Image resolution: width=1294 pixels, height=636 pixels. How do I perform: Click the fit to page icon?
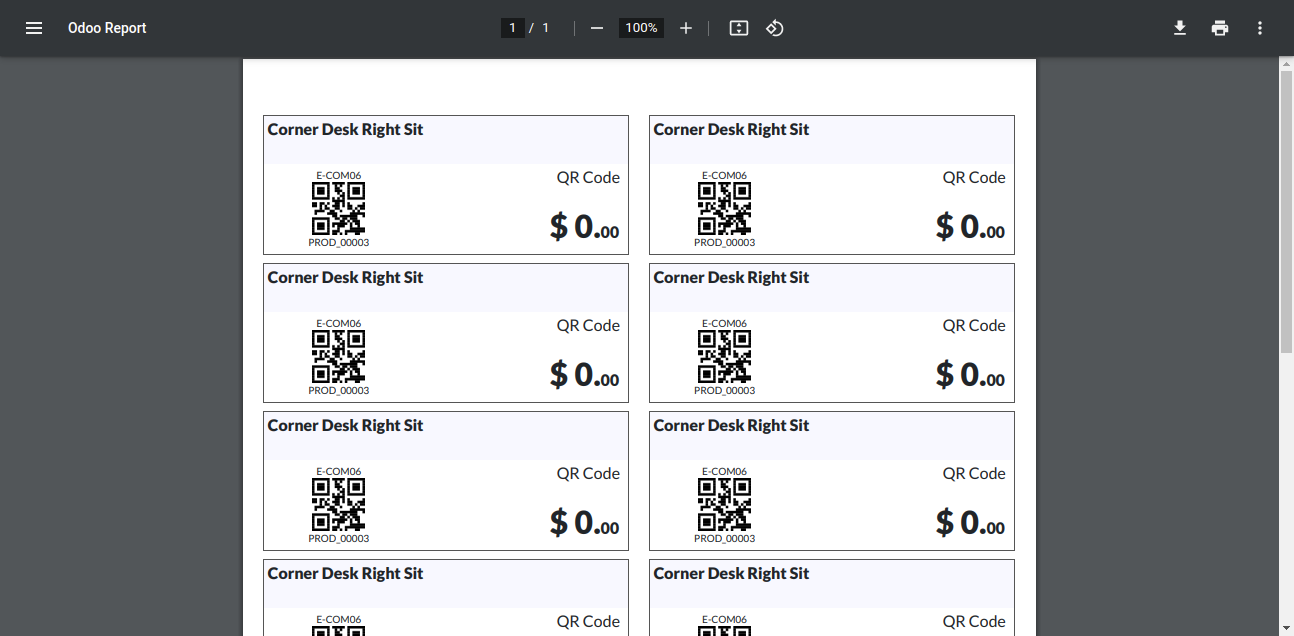pos(739,28)
